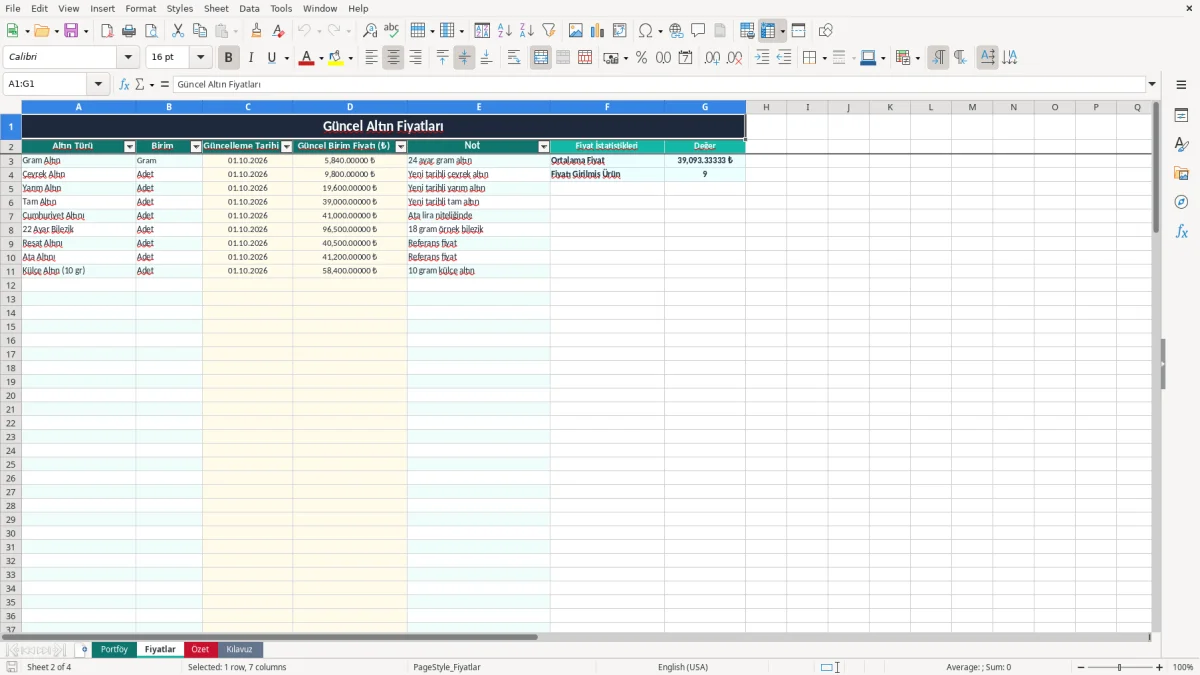
Task: Open the font size dropdown
Action: pos(200,58)
